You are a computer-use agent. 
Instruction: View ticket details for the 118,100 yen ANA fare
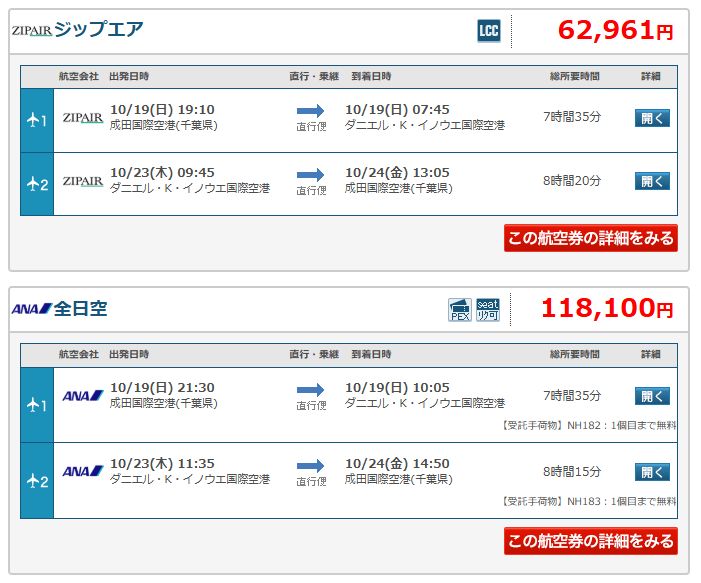591,541
